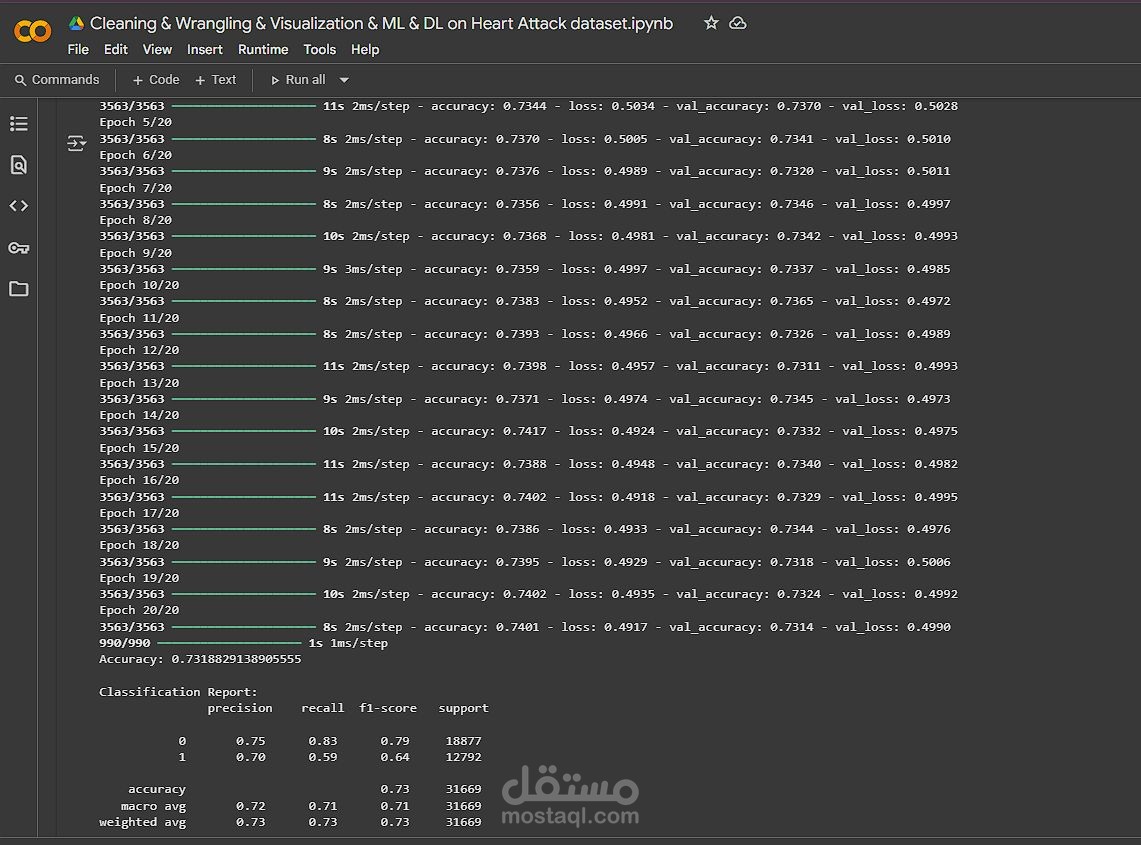Star the notebook with the star icon
The image size is (1141, 845).
(x=711, y=23)
